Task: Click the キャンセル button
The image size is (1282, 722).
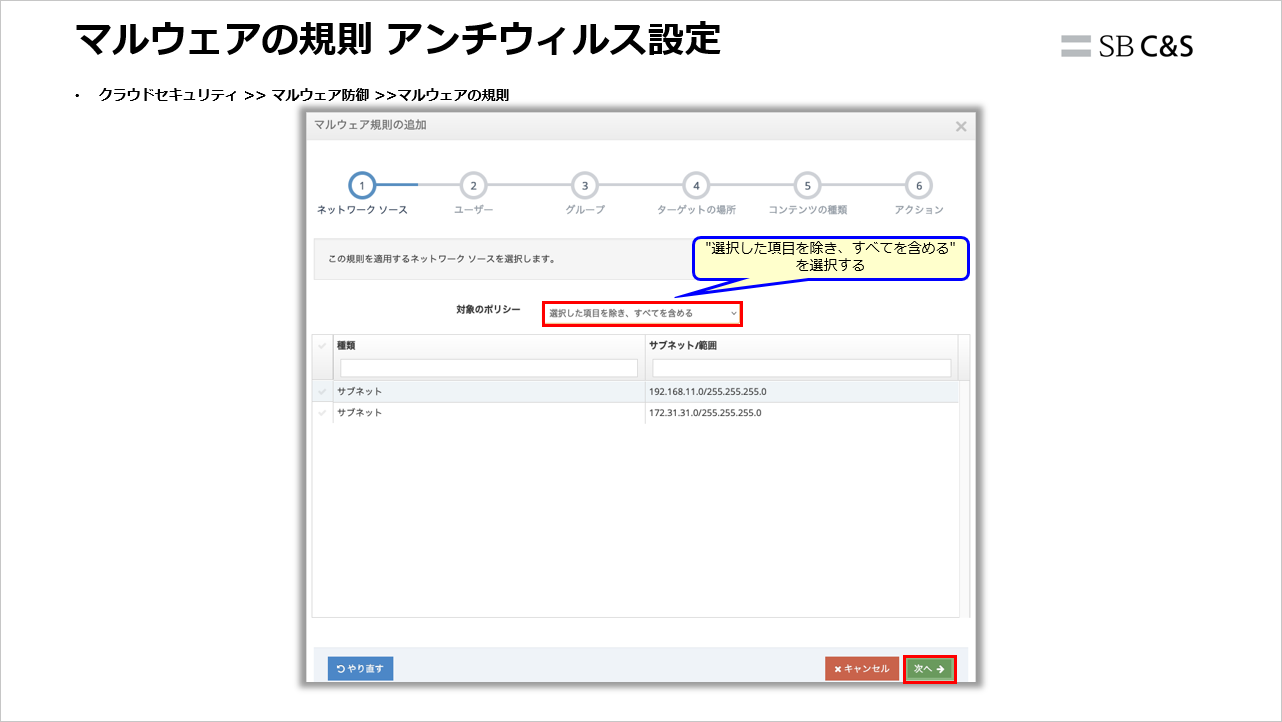Action: pos(862,669)
